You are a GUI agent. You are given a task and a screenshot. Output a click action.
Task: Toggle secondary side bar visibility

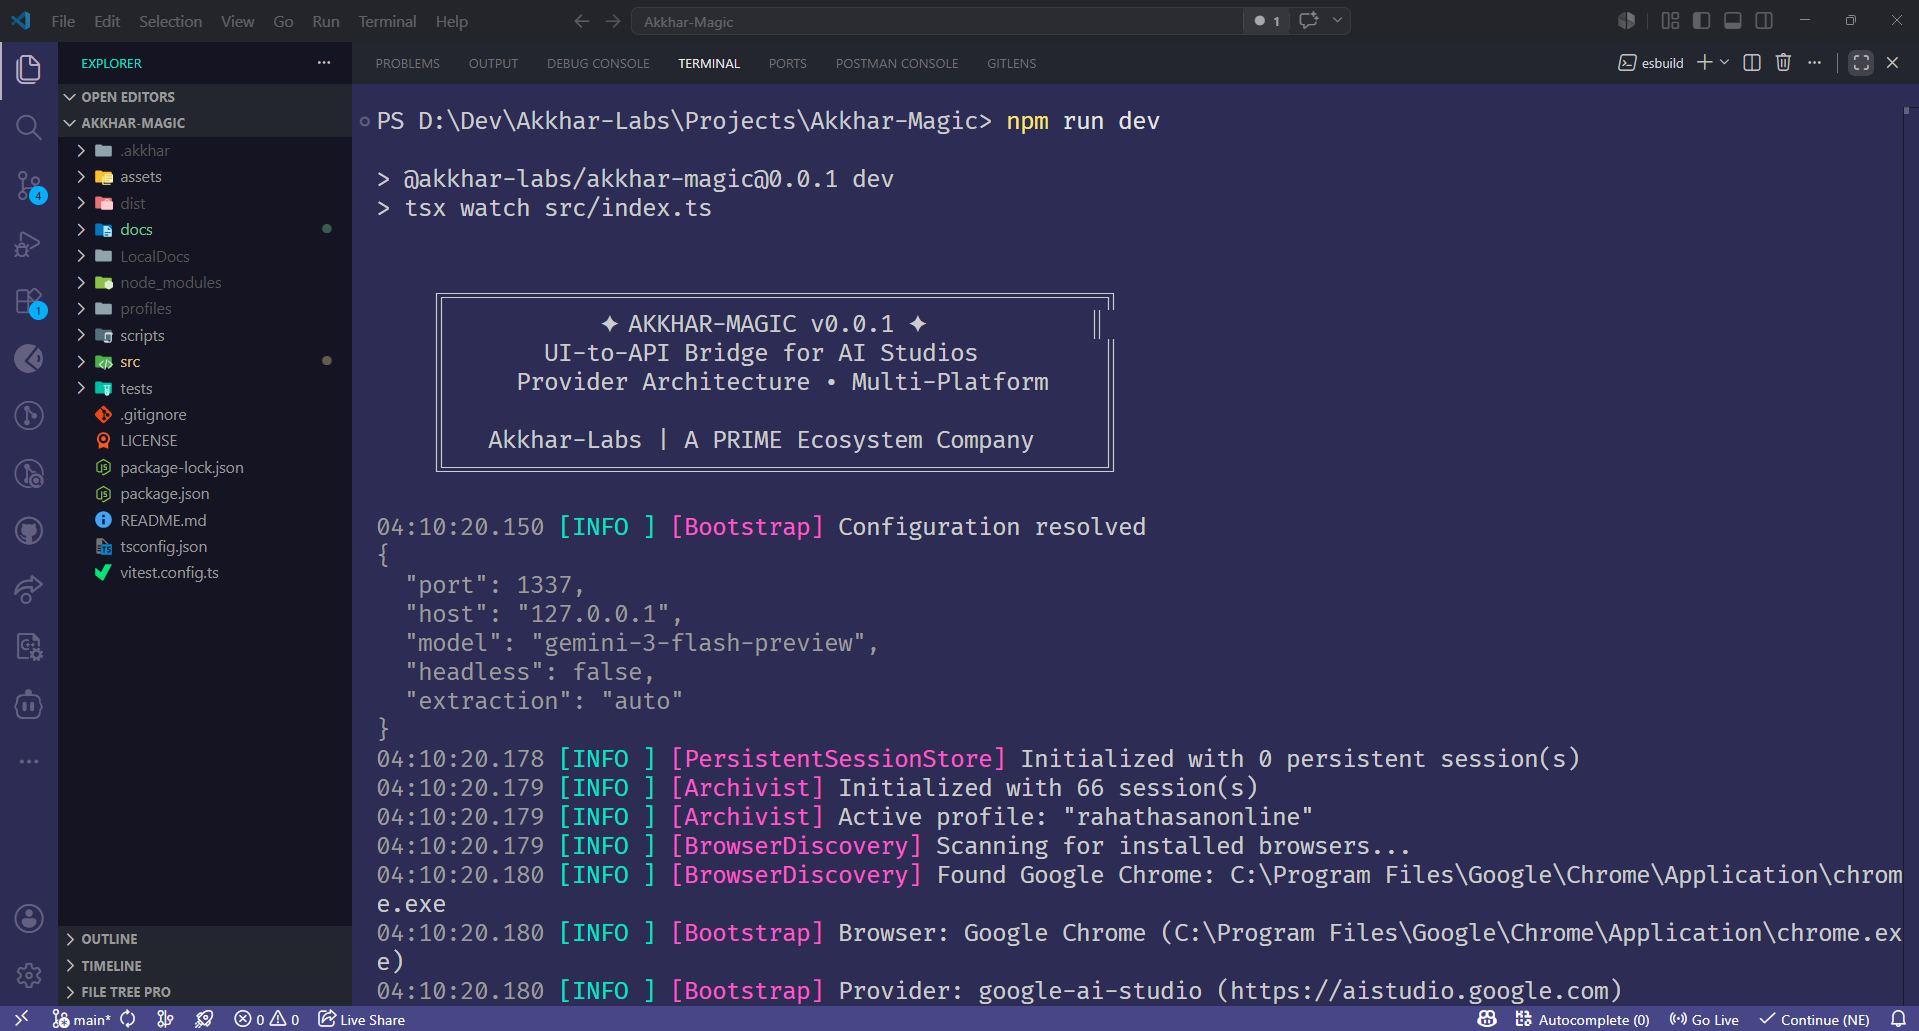[1764, 20]
